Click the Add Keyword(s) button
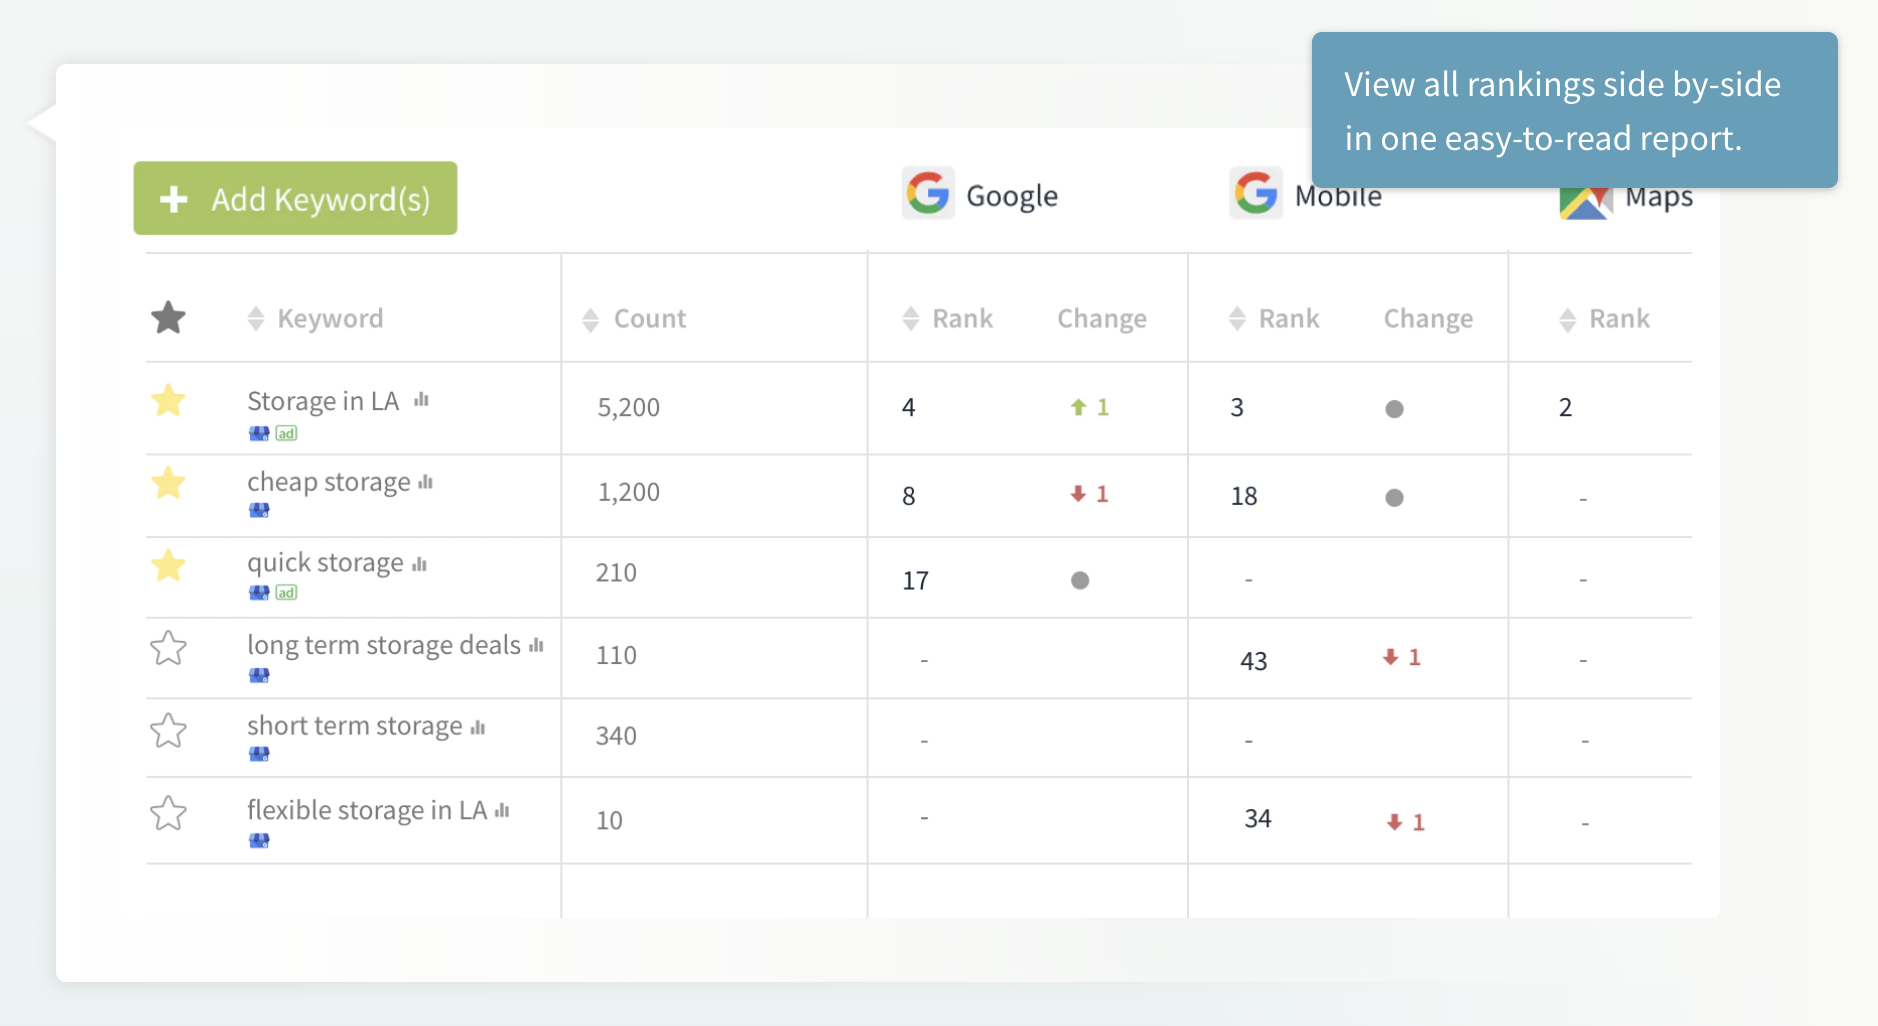 point(294,198)
